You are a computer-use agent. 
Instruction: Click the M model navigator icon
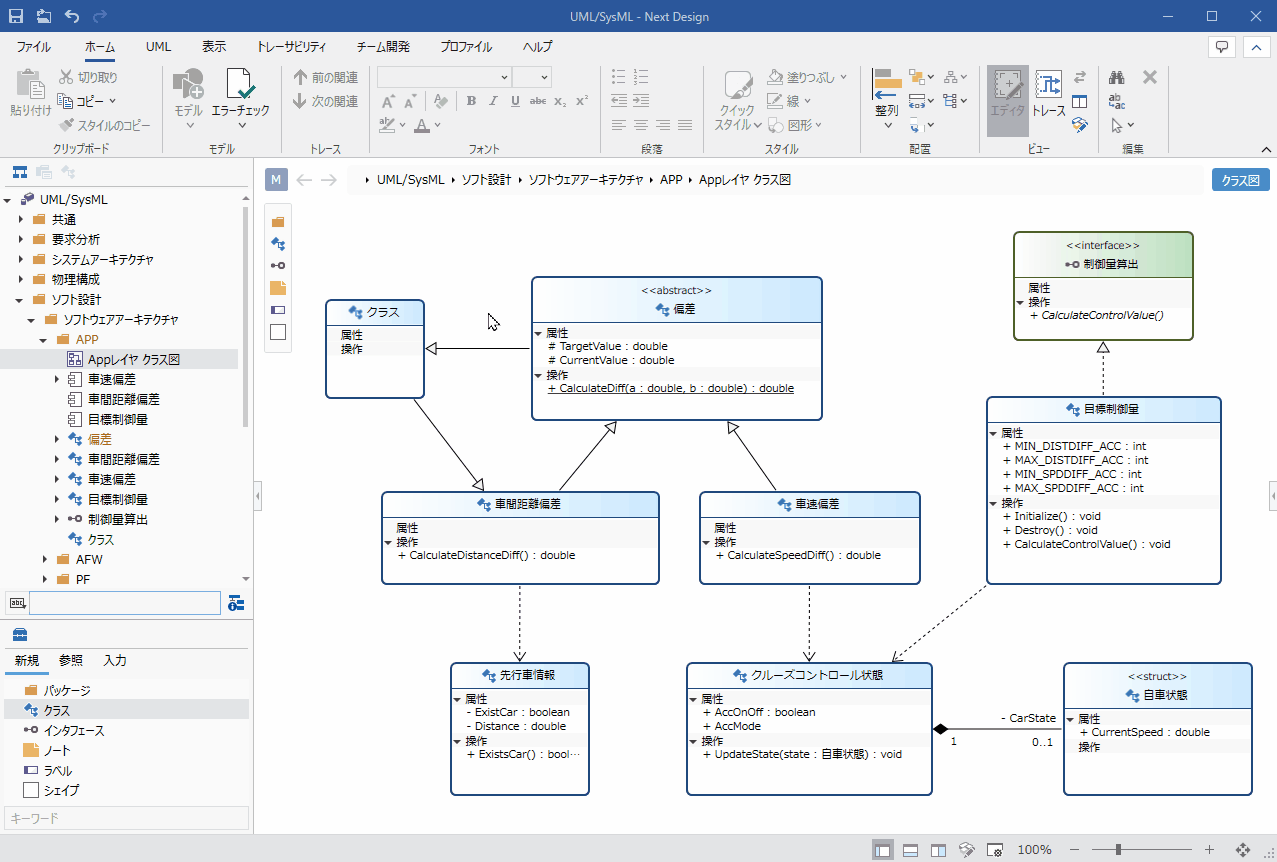tap(277, 180)
